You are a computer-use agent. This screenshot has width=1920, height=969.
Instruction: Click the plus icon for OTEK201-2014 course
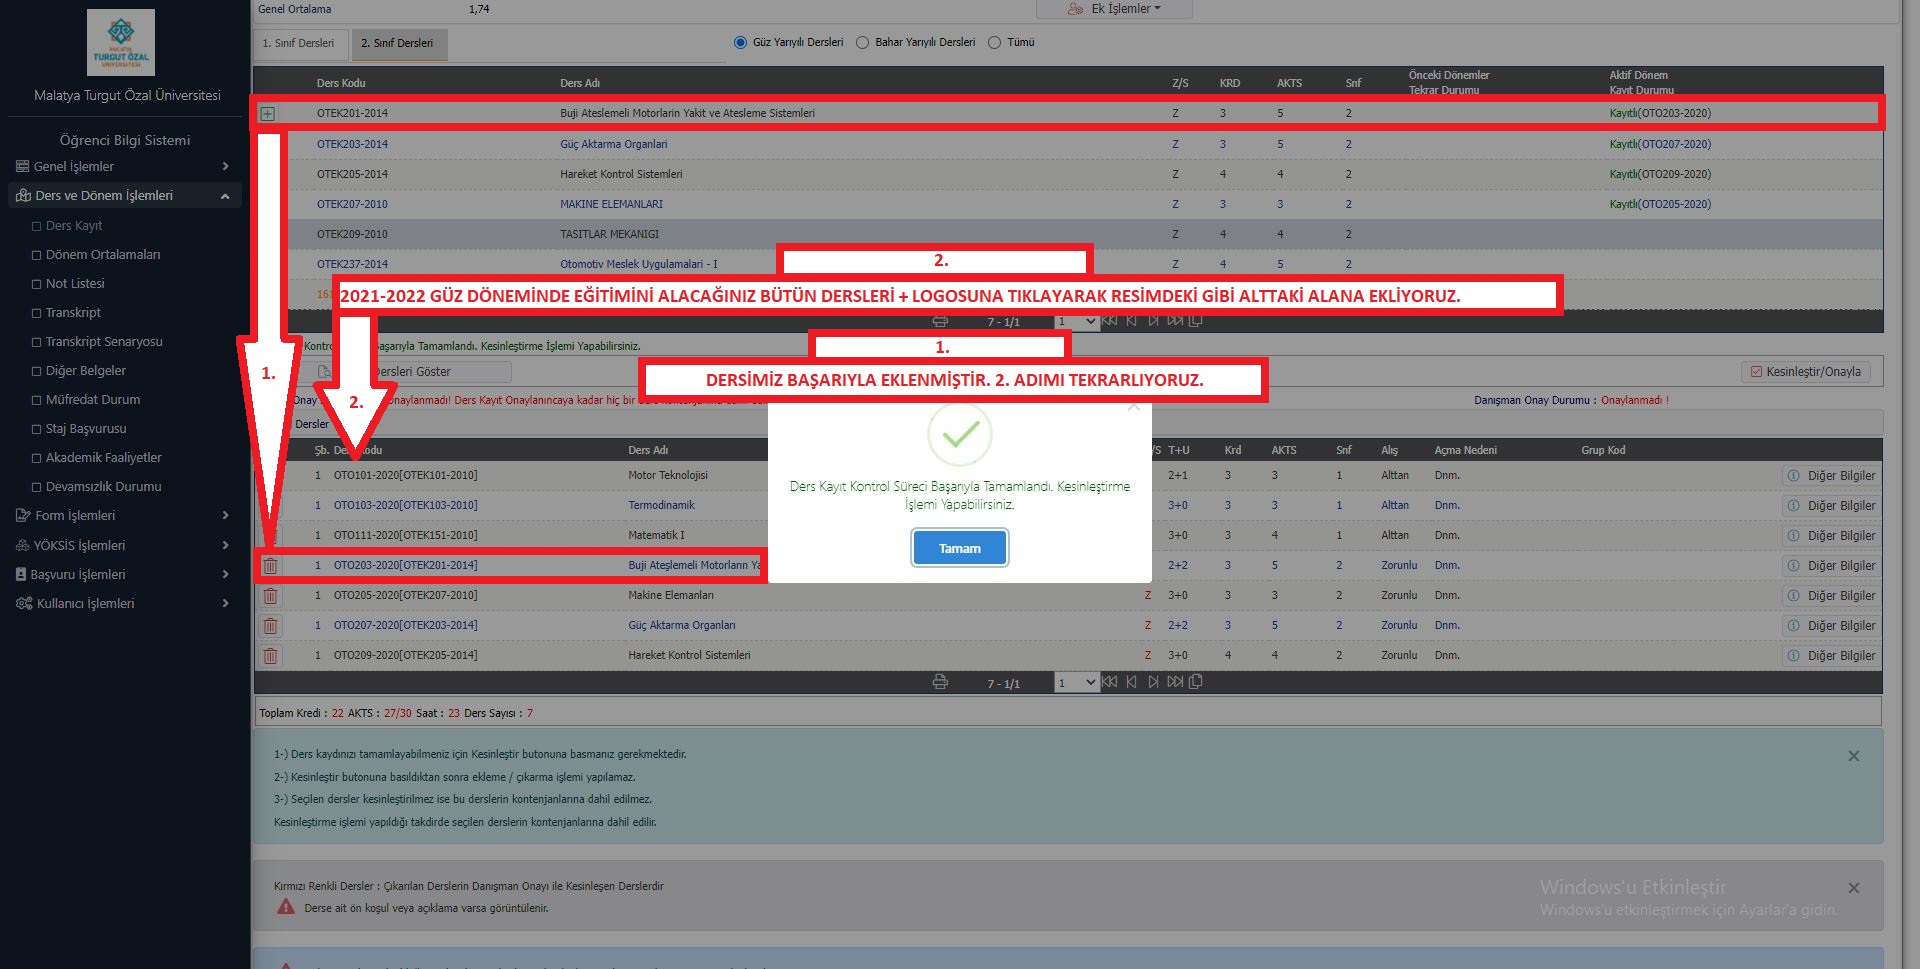click(x=268, y=114)
